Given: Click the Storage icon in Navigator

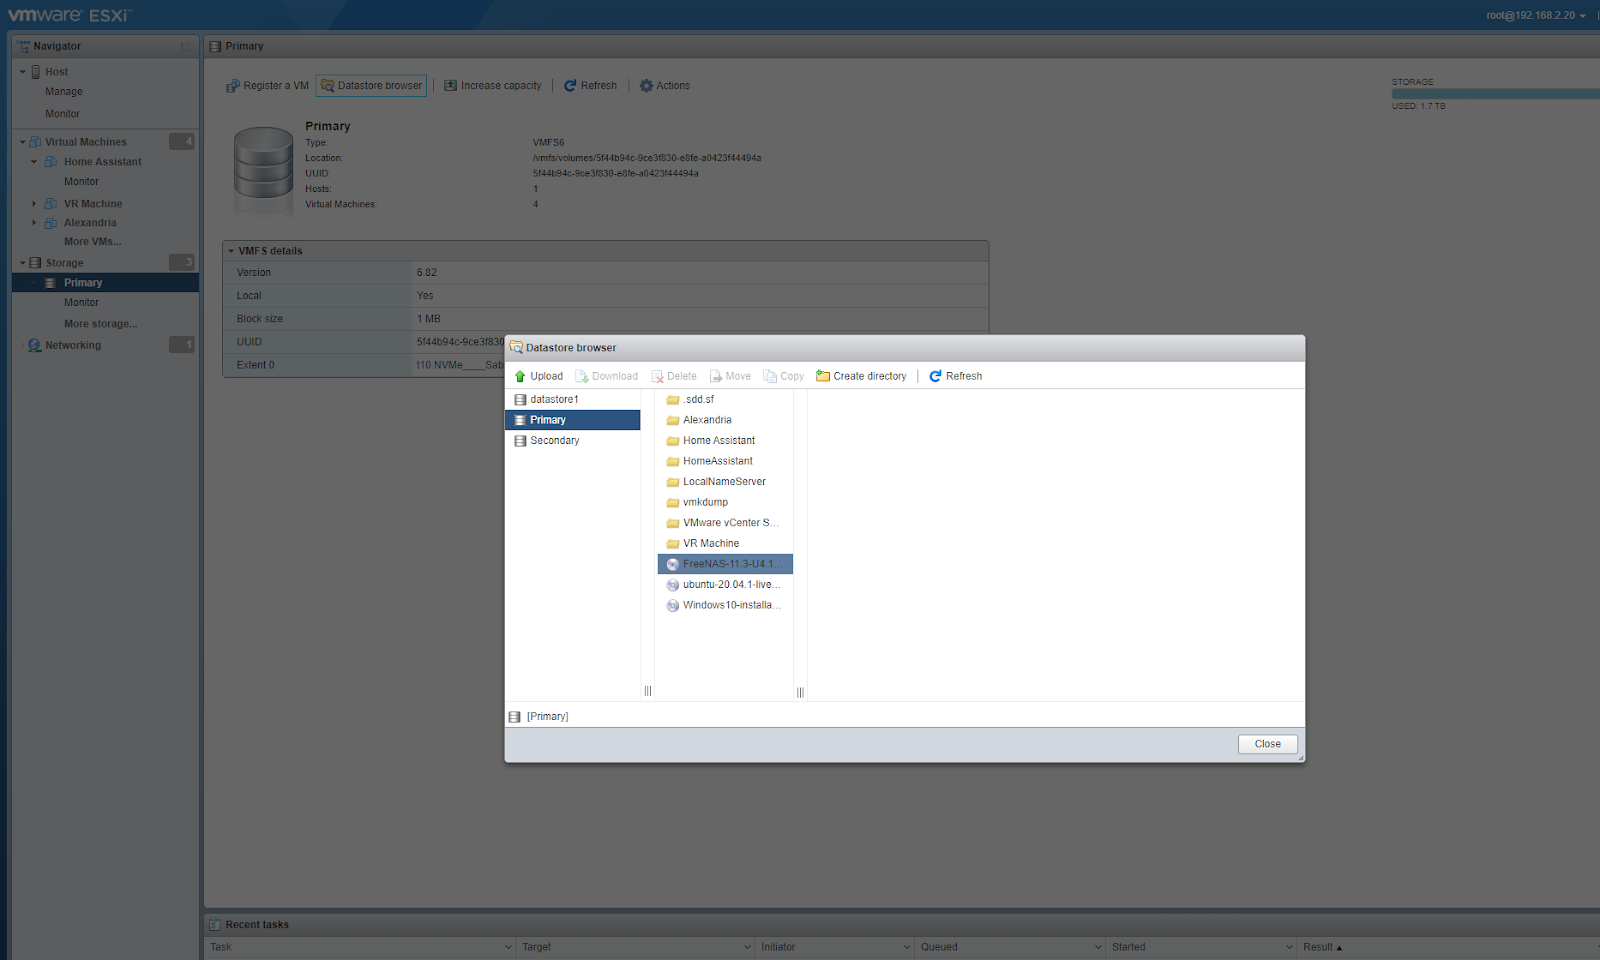Looking at the screenshot, I should coord(35,263).
